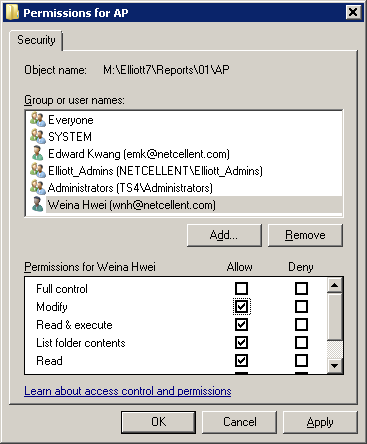
Task: Uncheck Allow for Modify
Action: point(241,306)
